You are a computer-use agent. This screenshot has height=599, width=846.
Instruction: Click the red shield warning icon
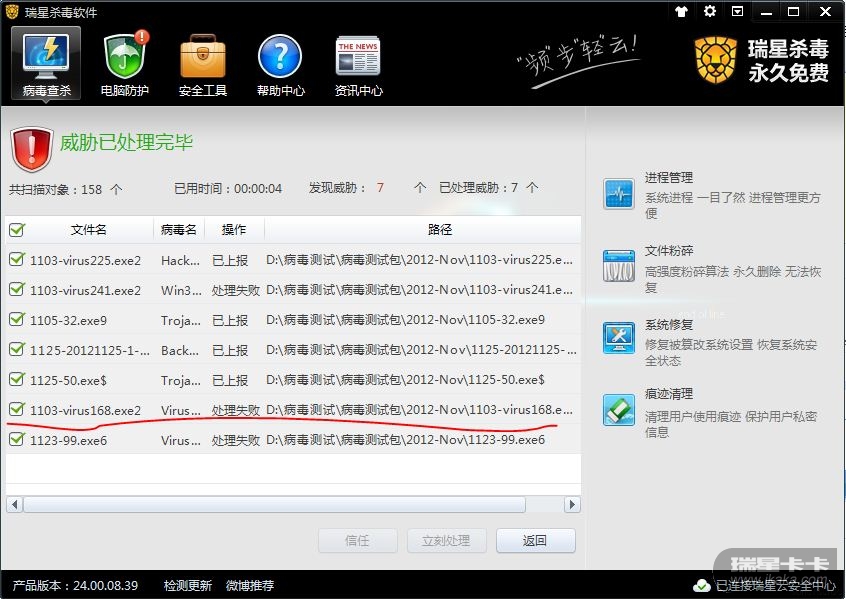(x=31, y=149)
